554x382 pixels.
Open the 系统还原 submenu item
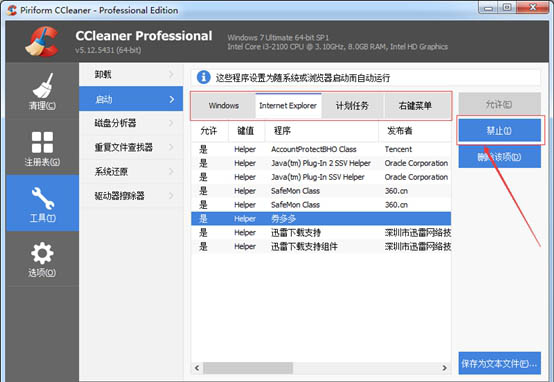[131, 171]
